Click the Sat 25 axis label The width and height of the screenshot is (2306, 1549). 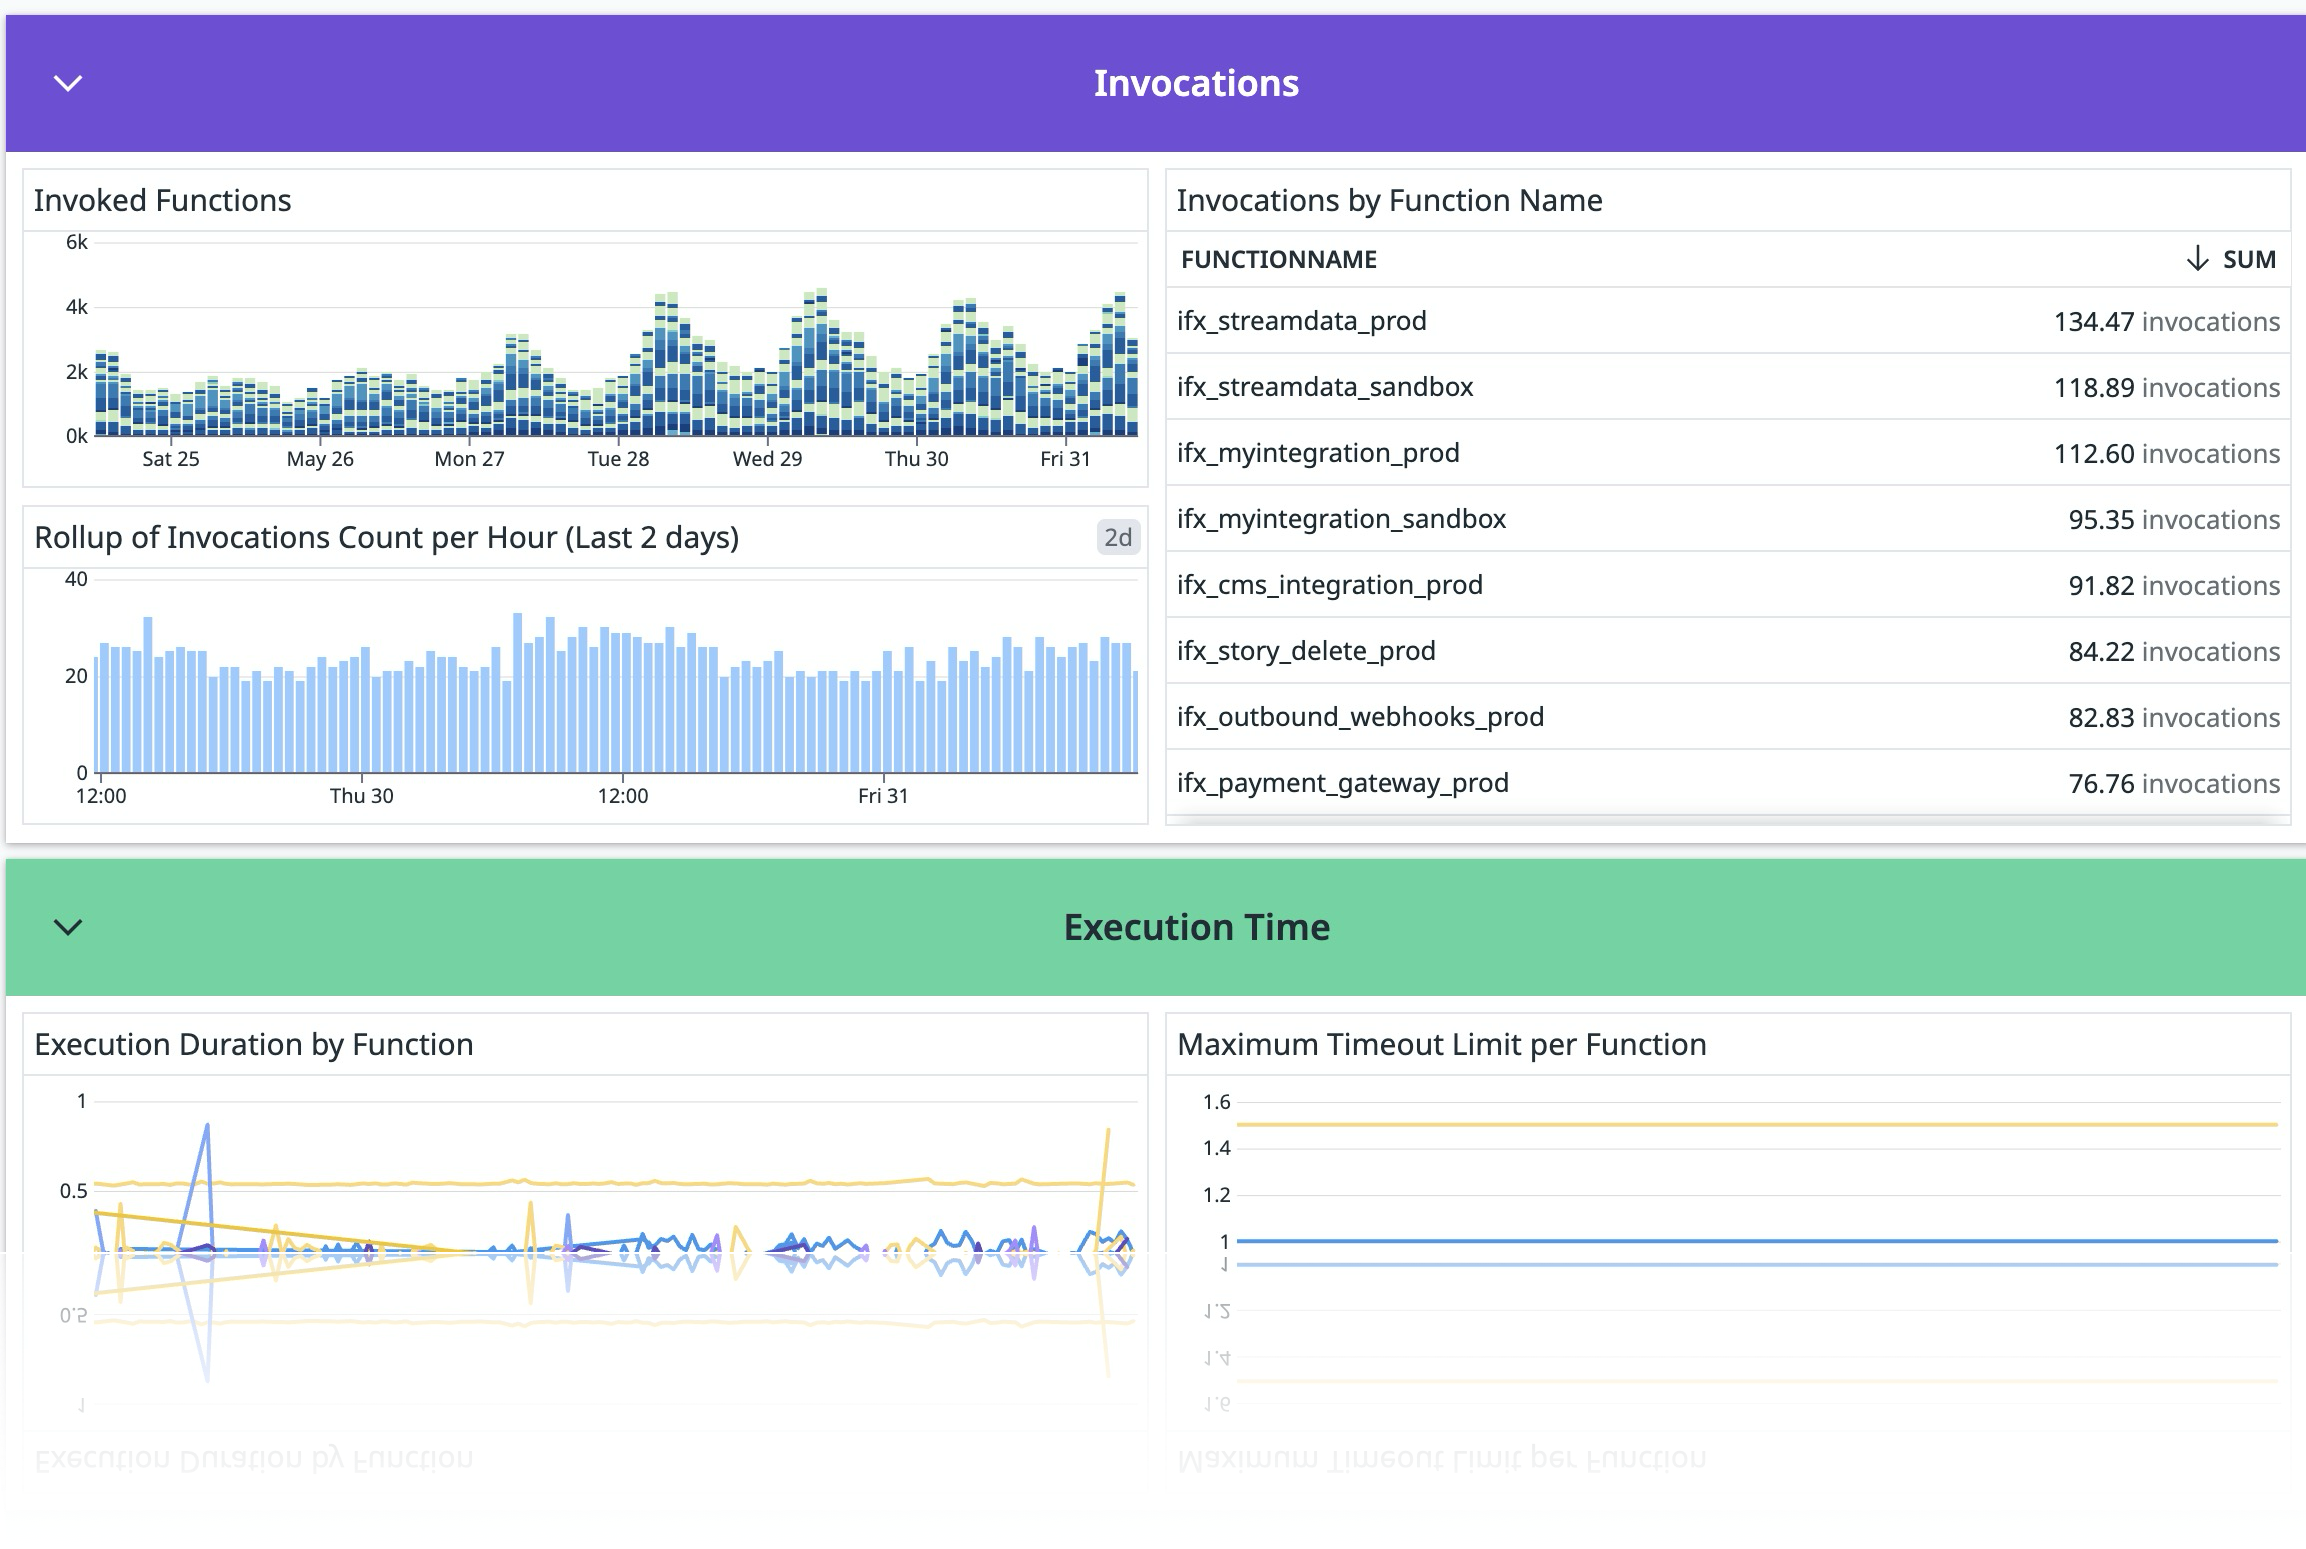point(171,459)
